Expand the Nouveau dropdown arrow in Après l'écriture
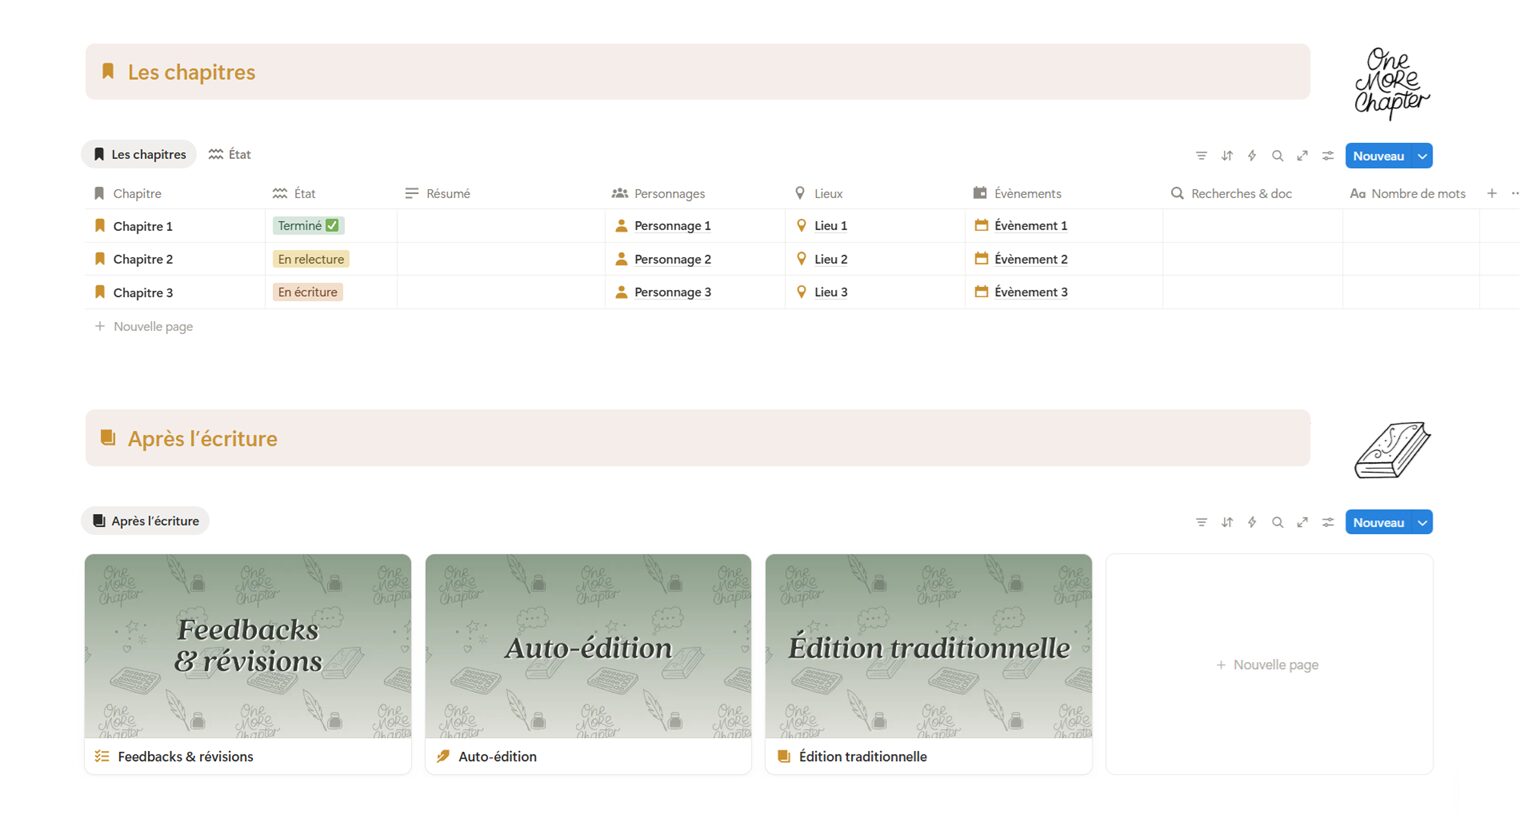1523x823 pixels. [x=1422, y=522]
